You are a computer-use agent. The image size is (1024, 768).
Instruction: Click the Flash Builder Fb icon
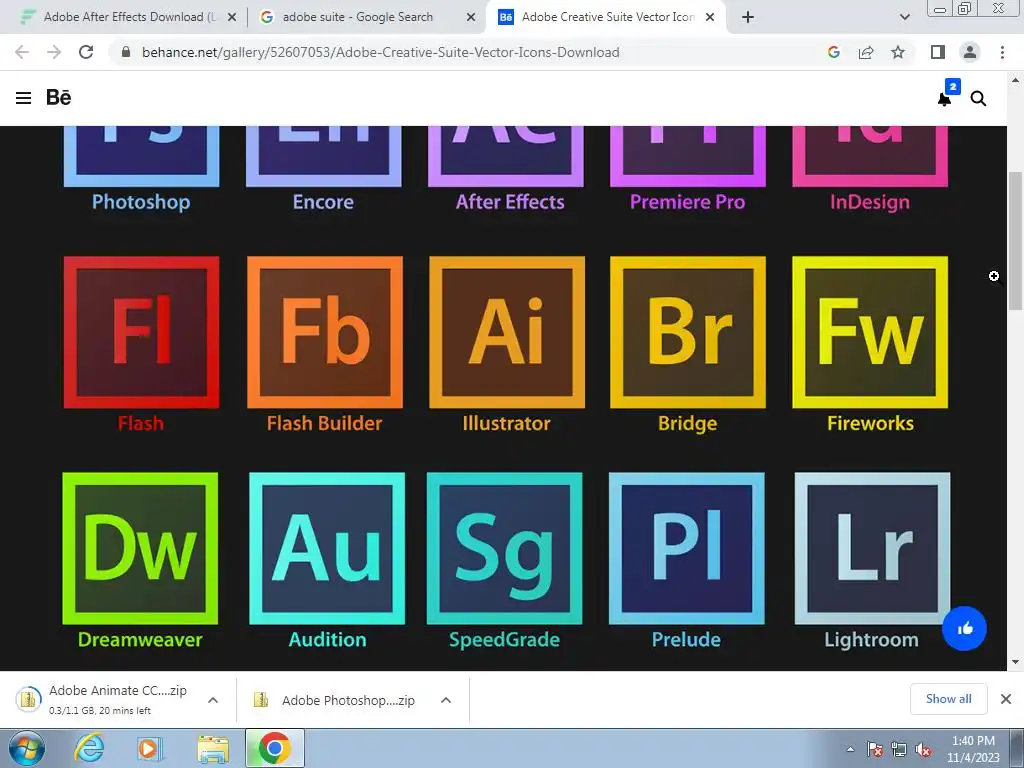pos(325,332)
